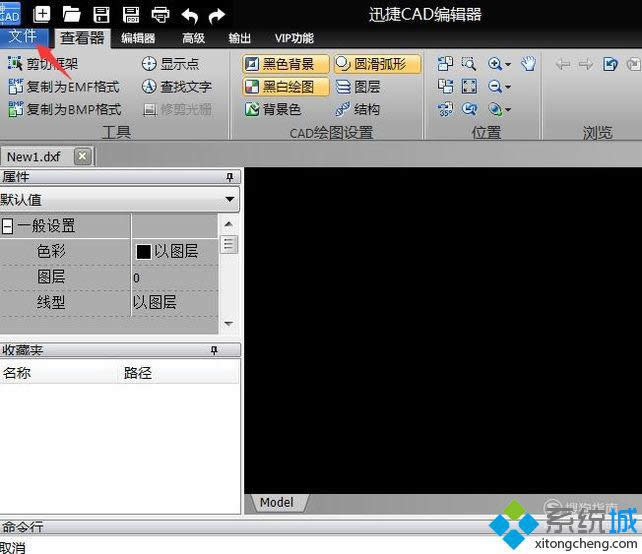Click the properties scrollbar up arrow
The height and width of the screenshot is (554, 642).
pos(229,224)
